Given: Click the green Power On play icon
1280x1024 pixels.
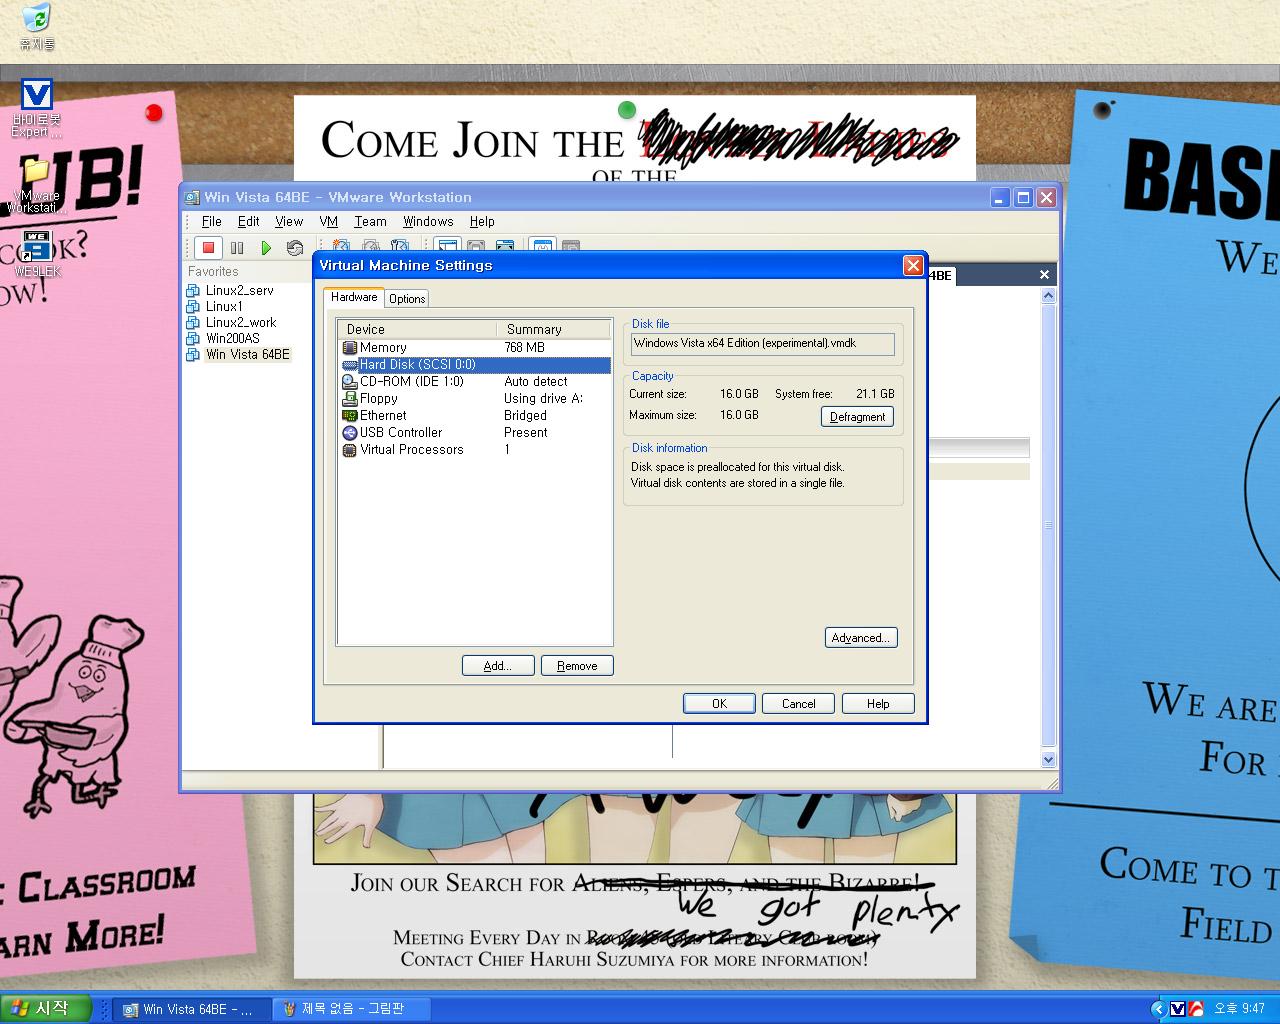Looking at the screenshot, I should coord(266,247).
